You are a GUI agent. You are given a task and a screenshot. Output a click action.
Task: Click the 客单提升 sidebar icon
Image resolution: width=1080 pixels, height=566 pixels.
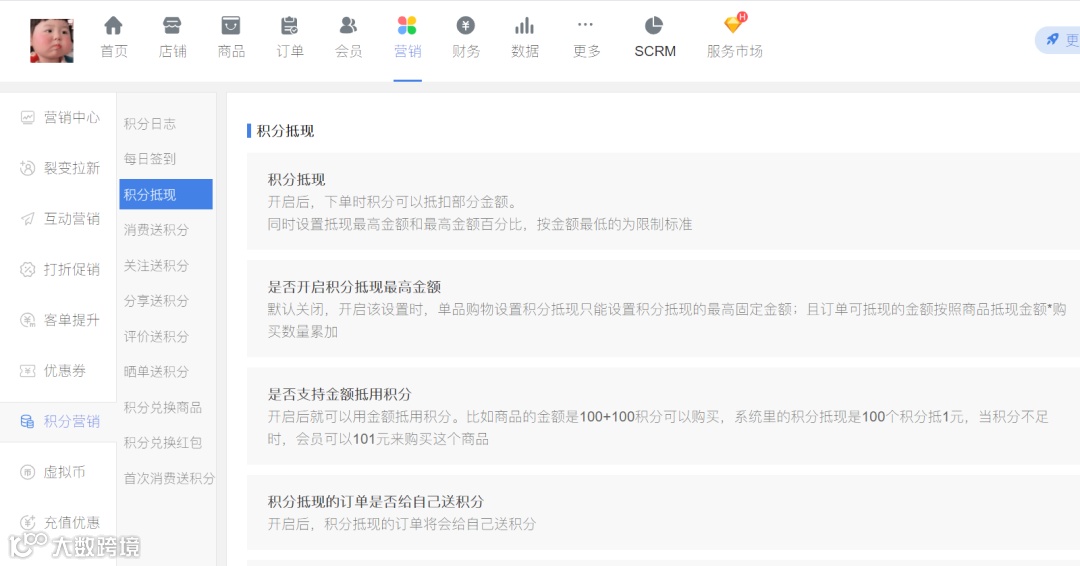tap(27, 320)
